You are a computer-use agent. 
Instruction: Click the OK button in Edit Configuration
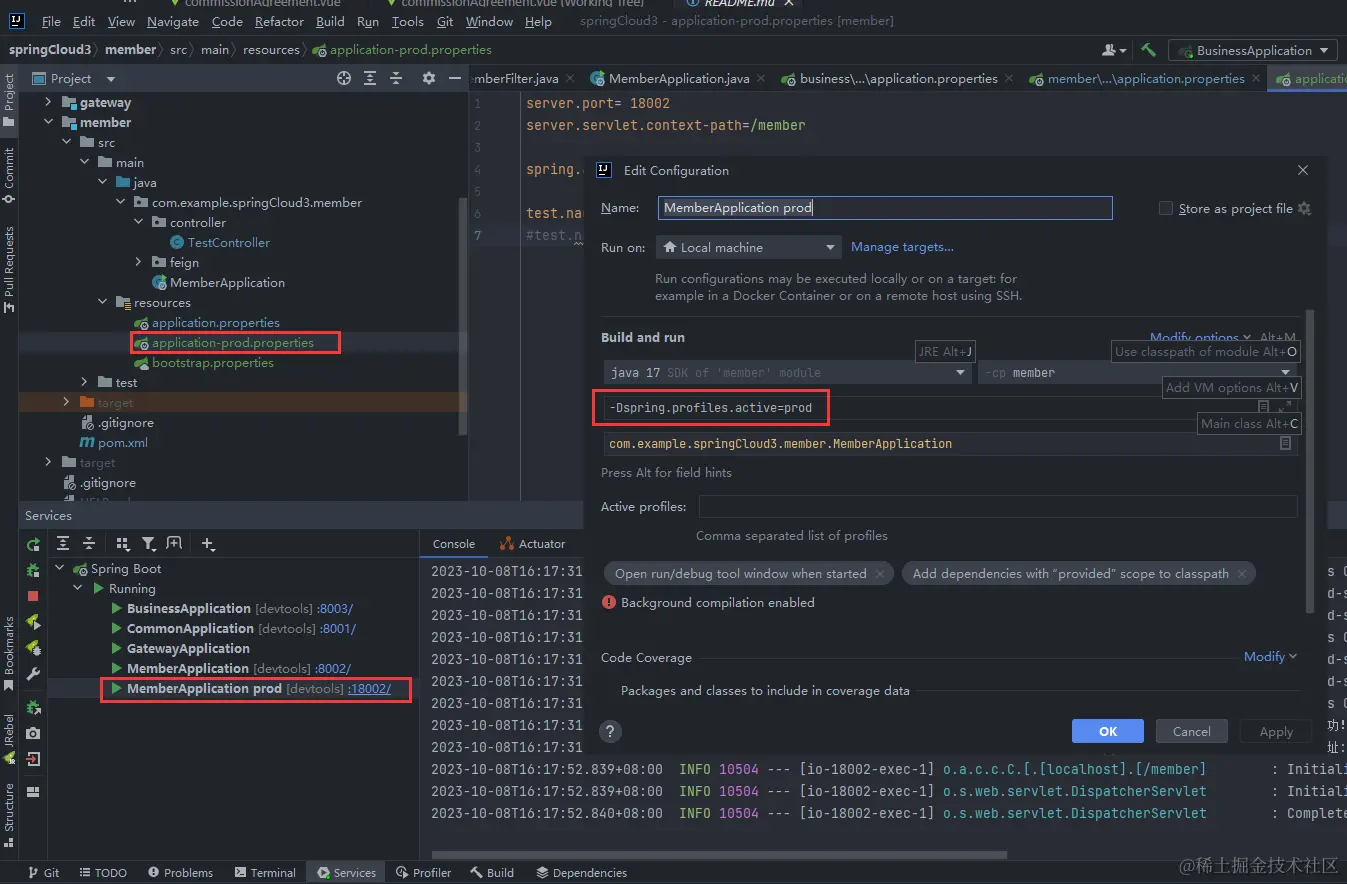point(1108,731)
